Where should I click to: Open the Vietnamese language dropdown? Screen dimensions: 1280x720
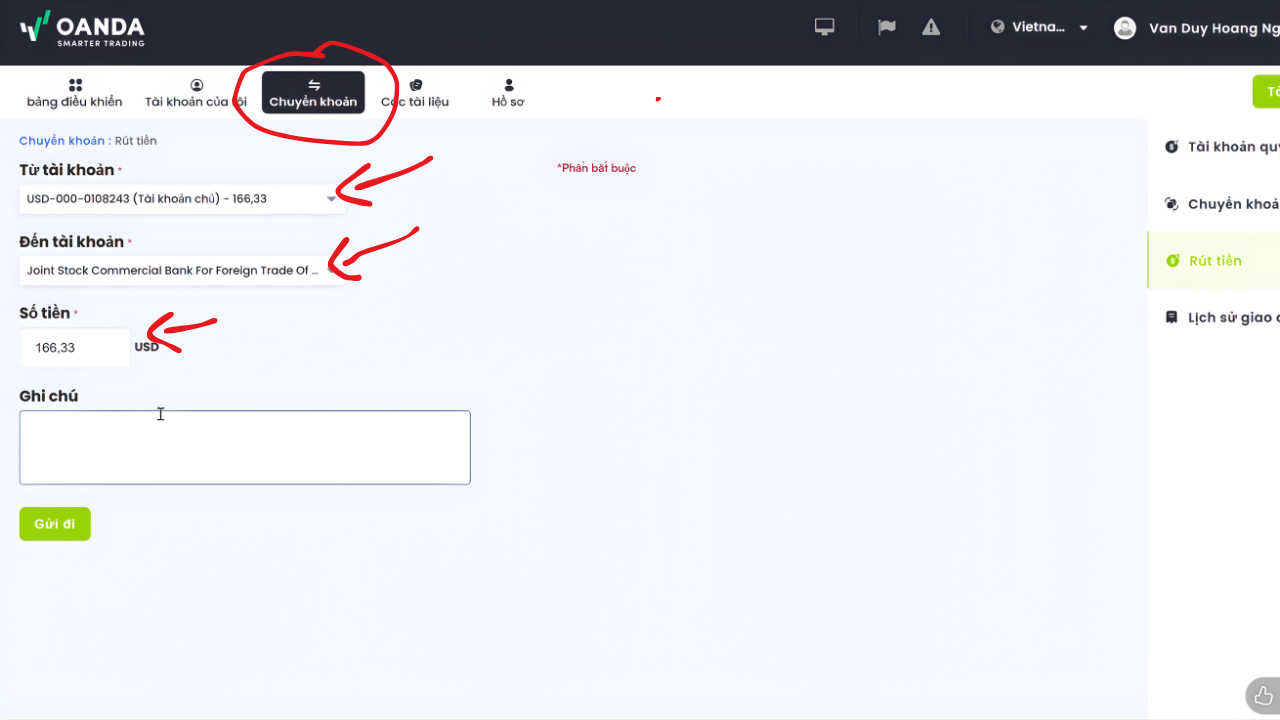pos(1040,27)
